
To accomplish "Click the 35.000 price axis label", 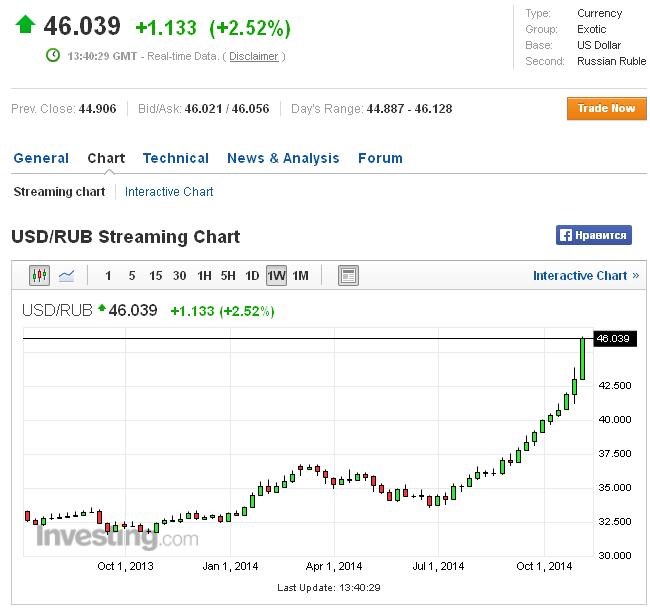I will click(x=615, y=487).
